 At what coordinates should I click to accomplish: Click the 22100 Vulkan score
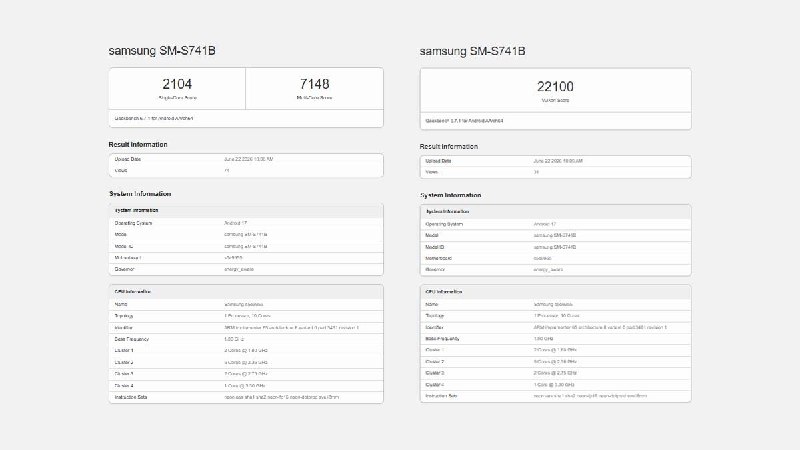click(555, 86)
